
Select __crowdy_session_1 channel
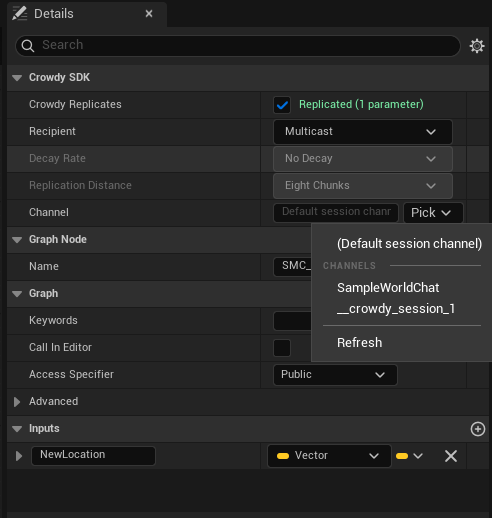click(396, 309)
